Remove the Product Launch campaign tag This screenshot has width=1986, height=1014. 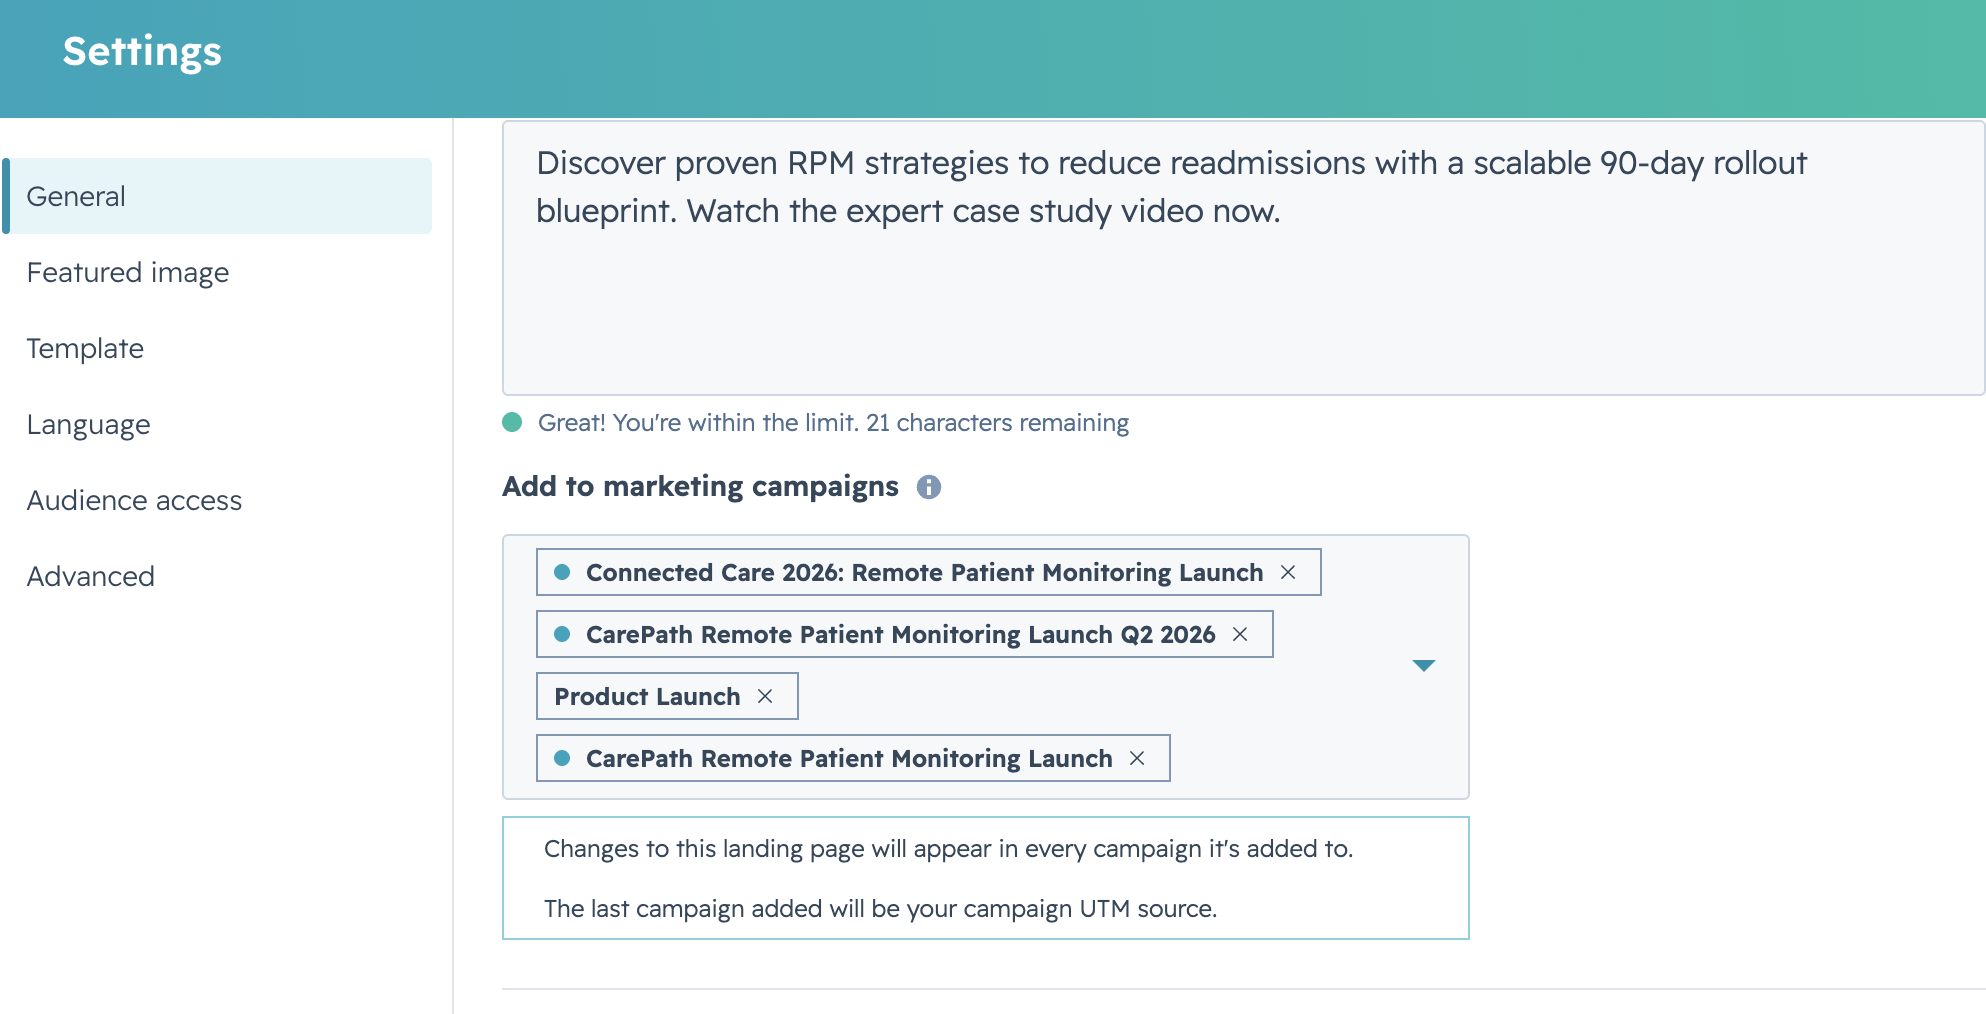pyautogui.click(x=765, y=696)
